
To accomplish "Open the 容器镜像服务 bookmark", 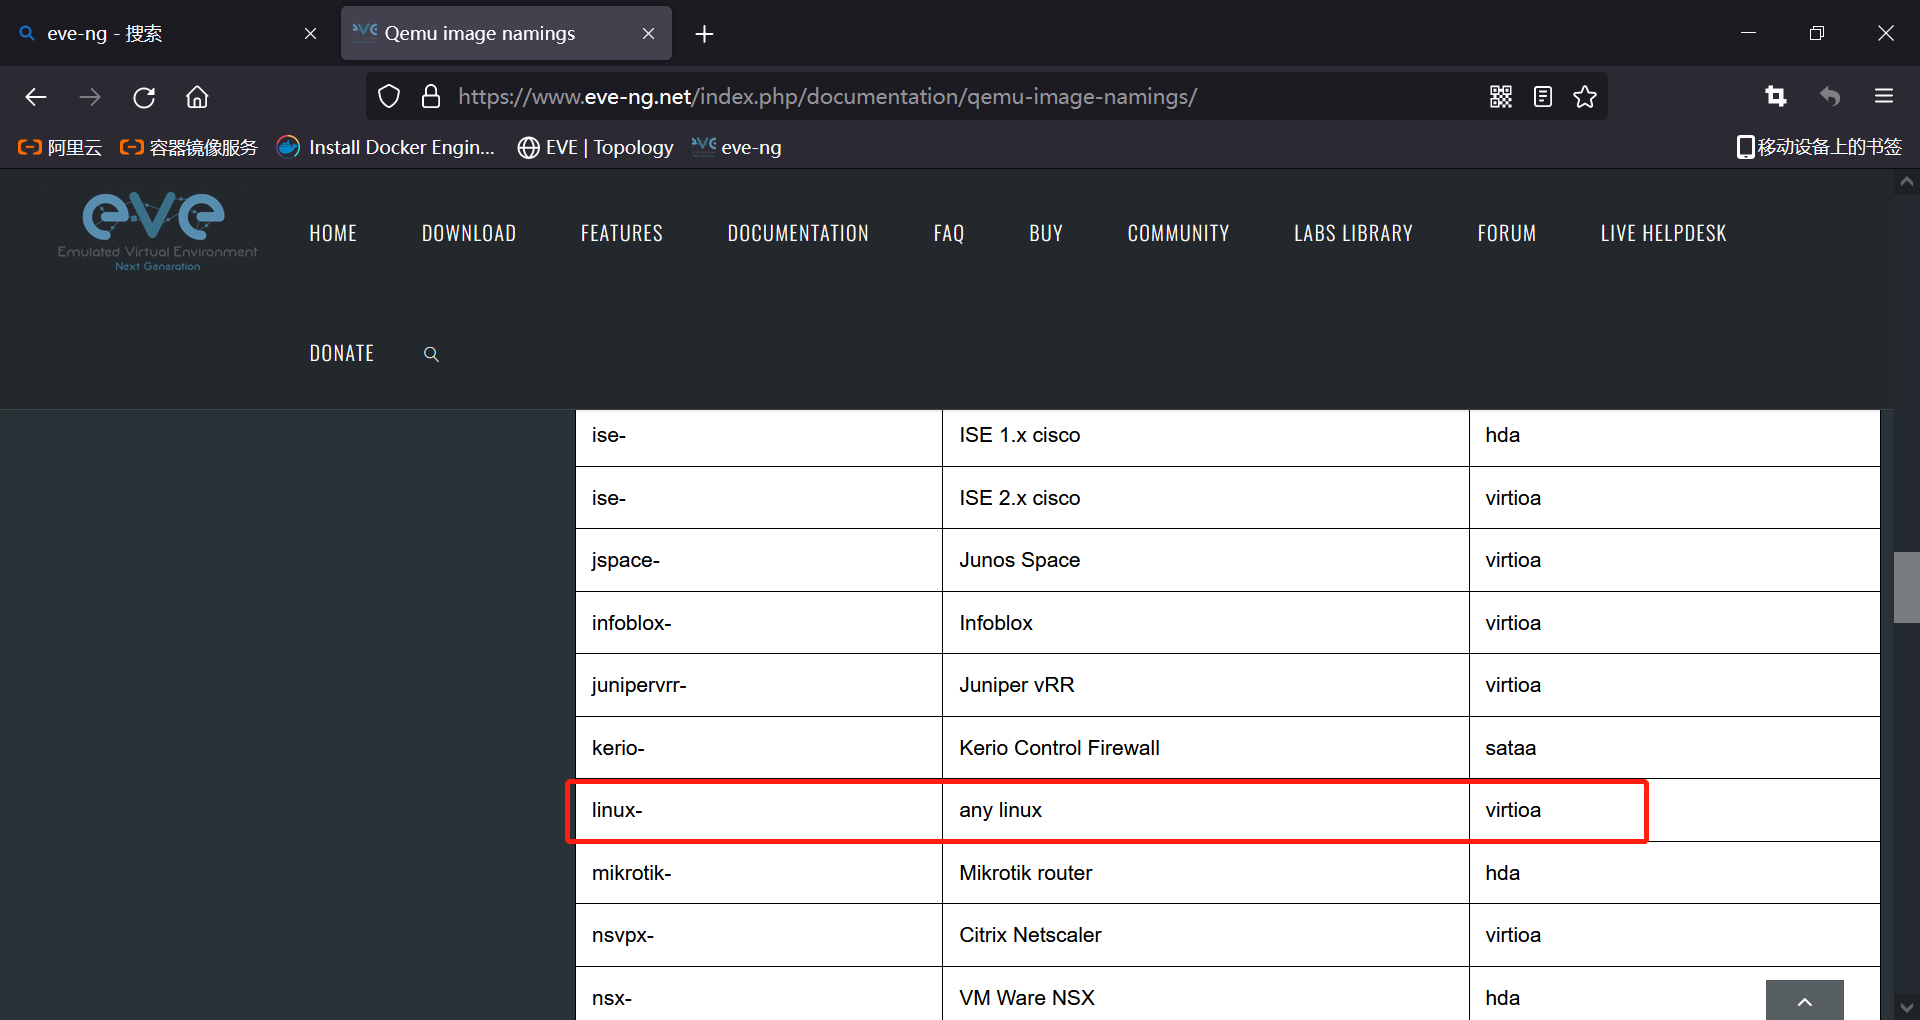I will click(188, 148).
